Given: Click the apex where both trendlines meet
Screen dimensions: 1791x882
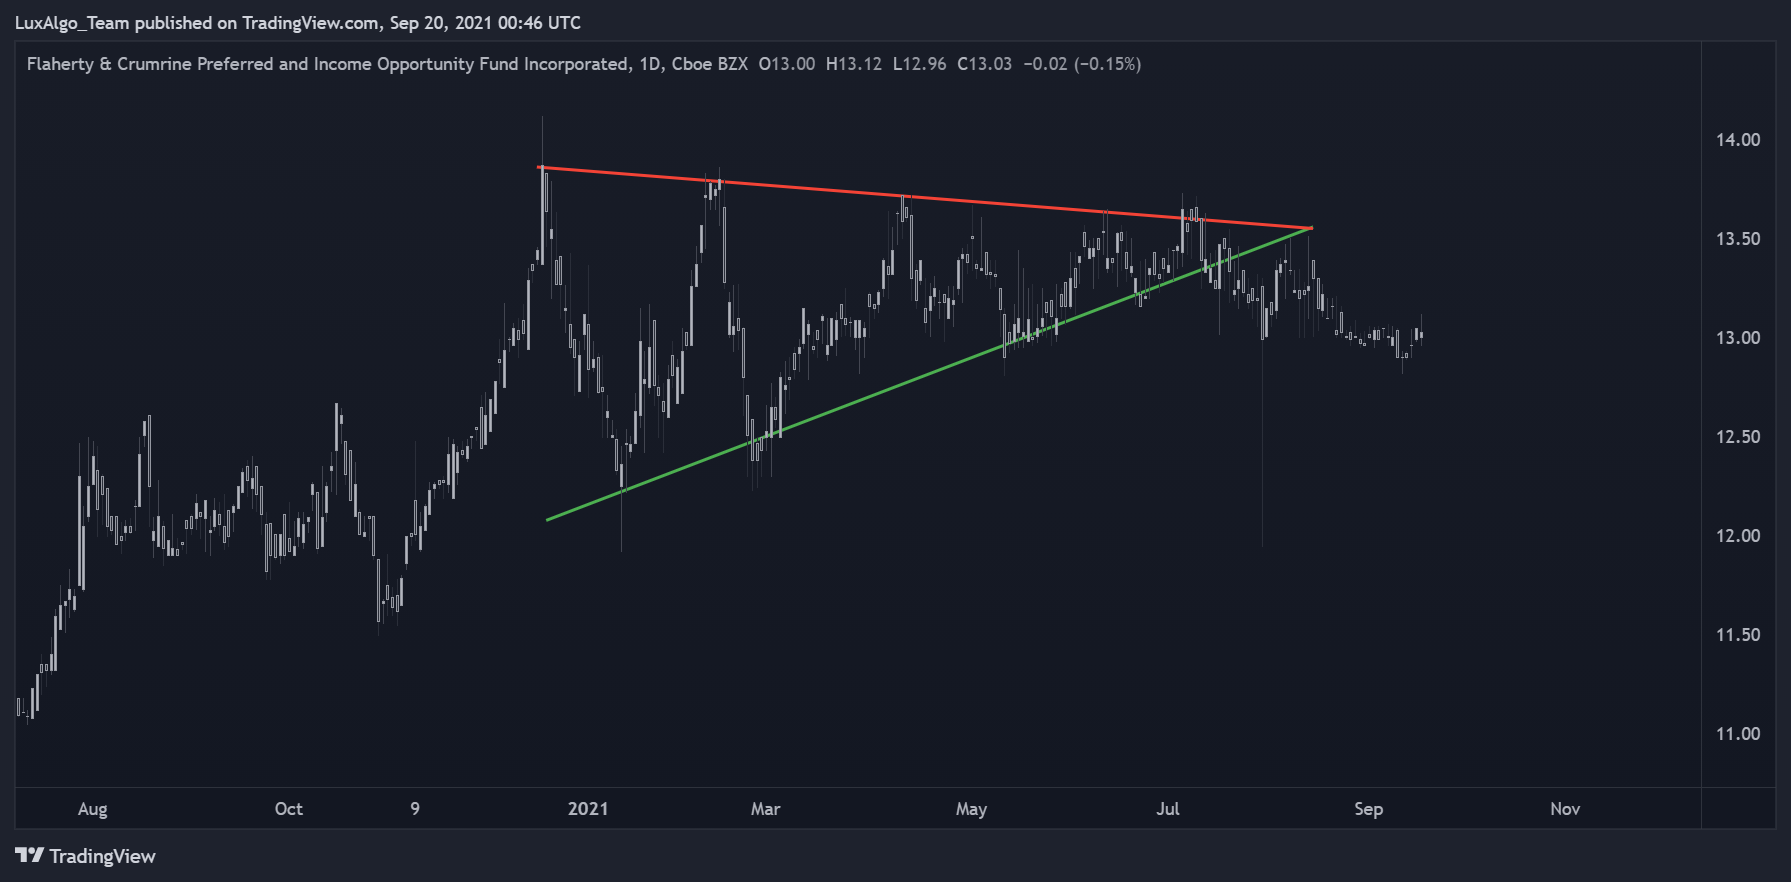Looking at the screenshot, I should pyautogui.click(x=1310, y=228).
